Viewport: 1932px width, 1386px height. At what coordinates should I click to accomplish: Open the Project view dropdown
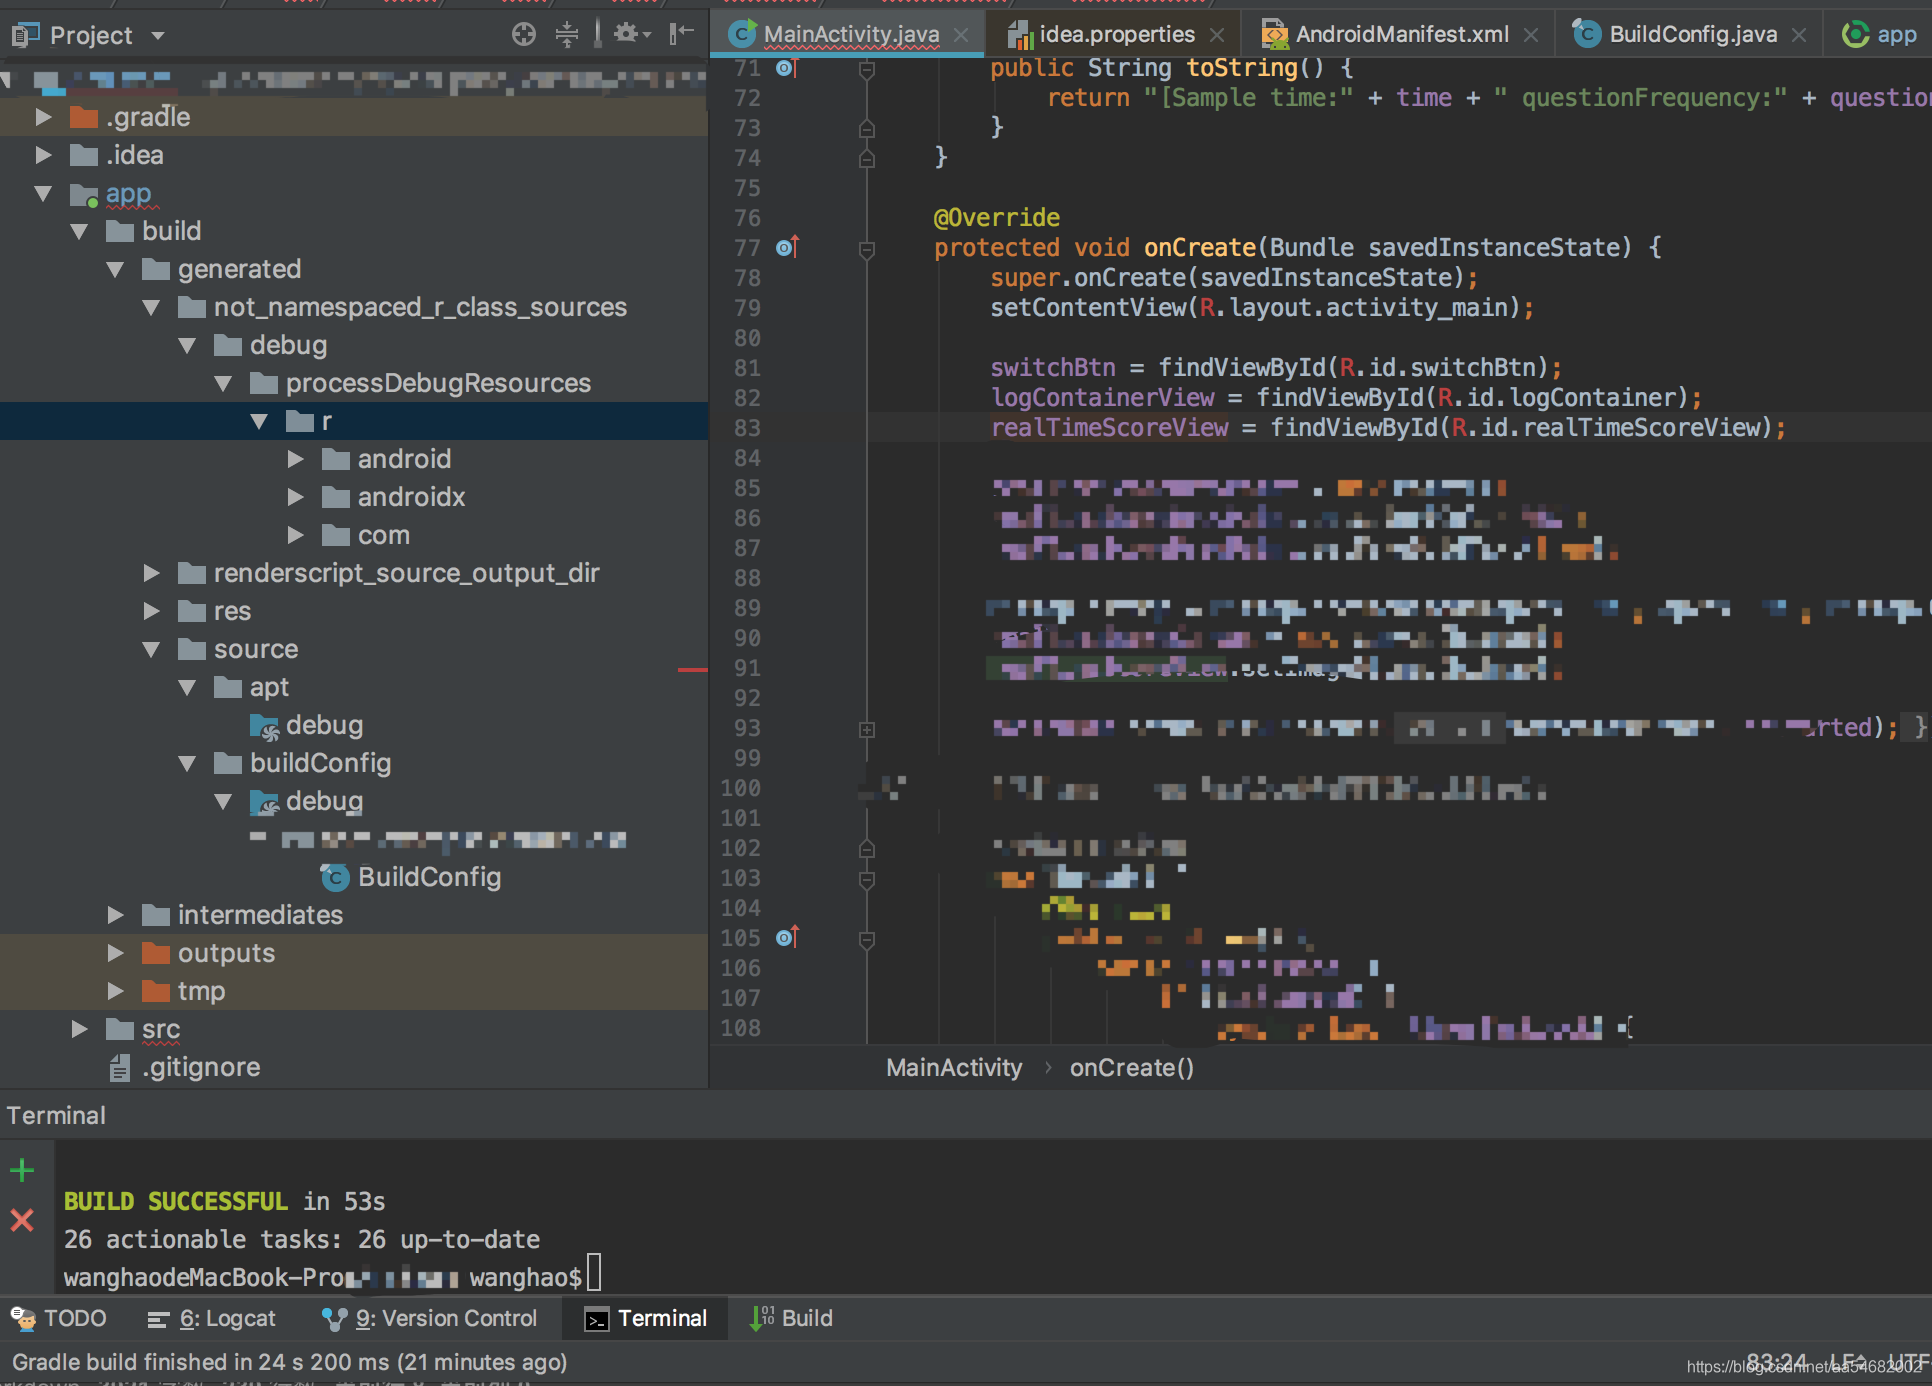(x=157, y=36)
